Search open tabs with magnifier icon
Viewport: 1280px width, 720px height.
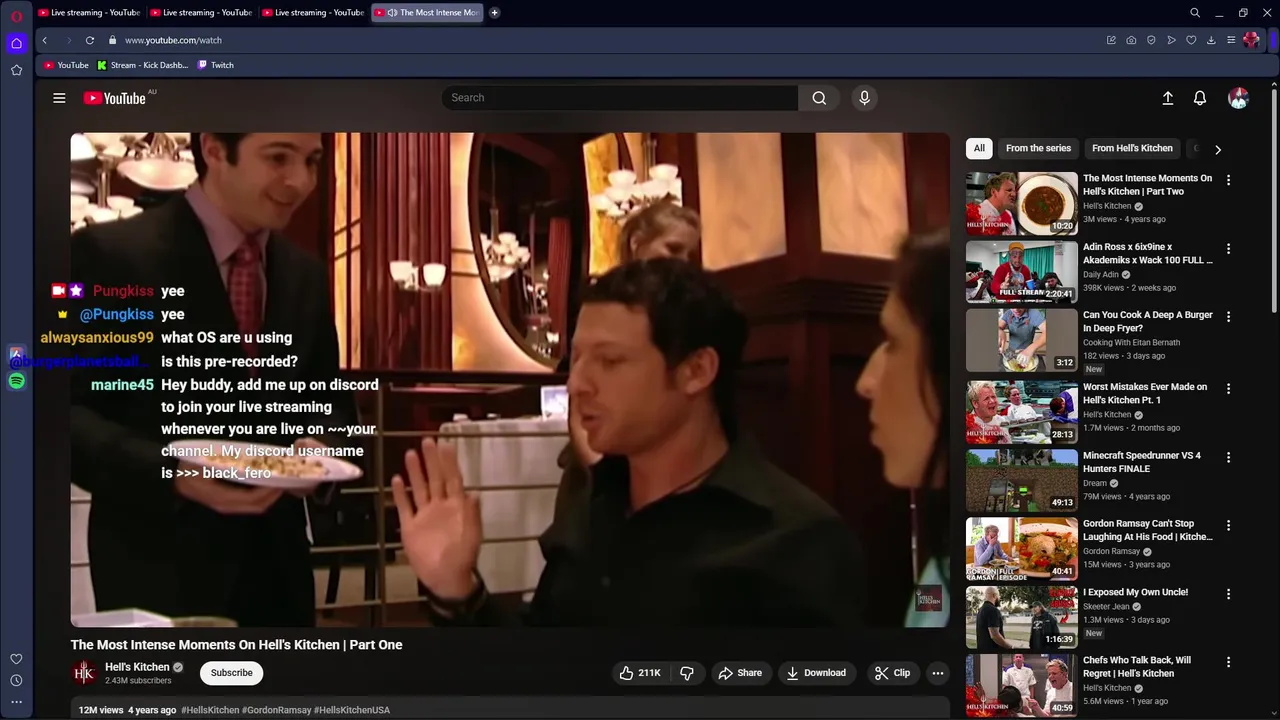pos(1195,13)
